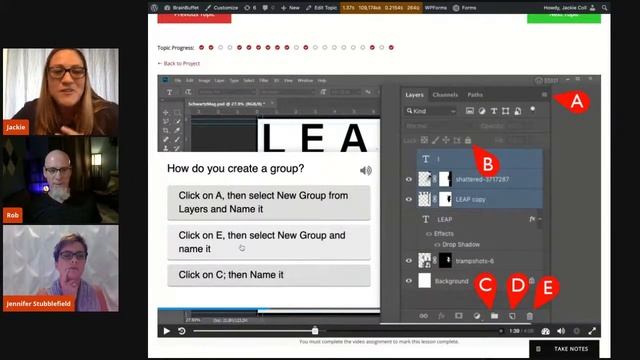Click the delete layer trash icon
Screen dimensions: 640x360
(529, 316)
